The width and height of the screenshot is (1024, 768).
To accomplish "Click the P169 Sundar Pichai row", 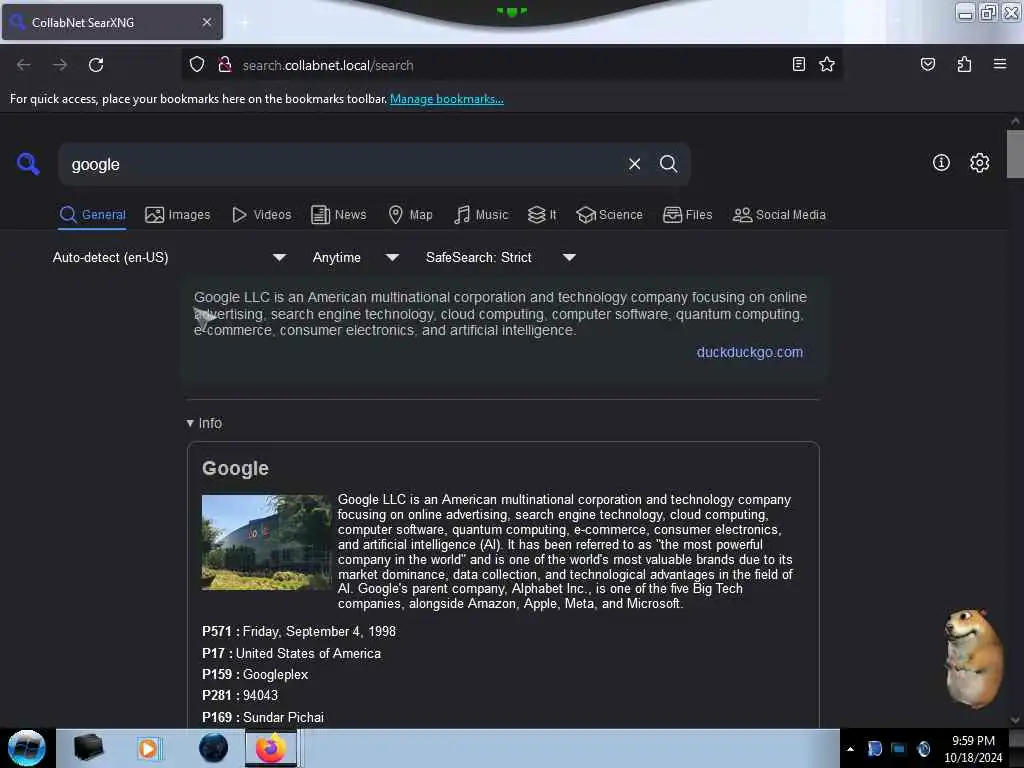I will point(263,717).
